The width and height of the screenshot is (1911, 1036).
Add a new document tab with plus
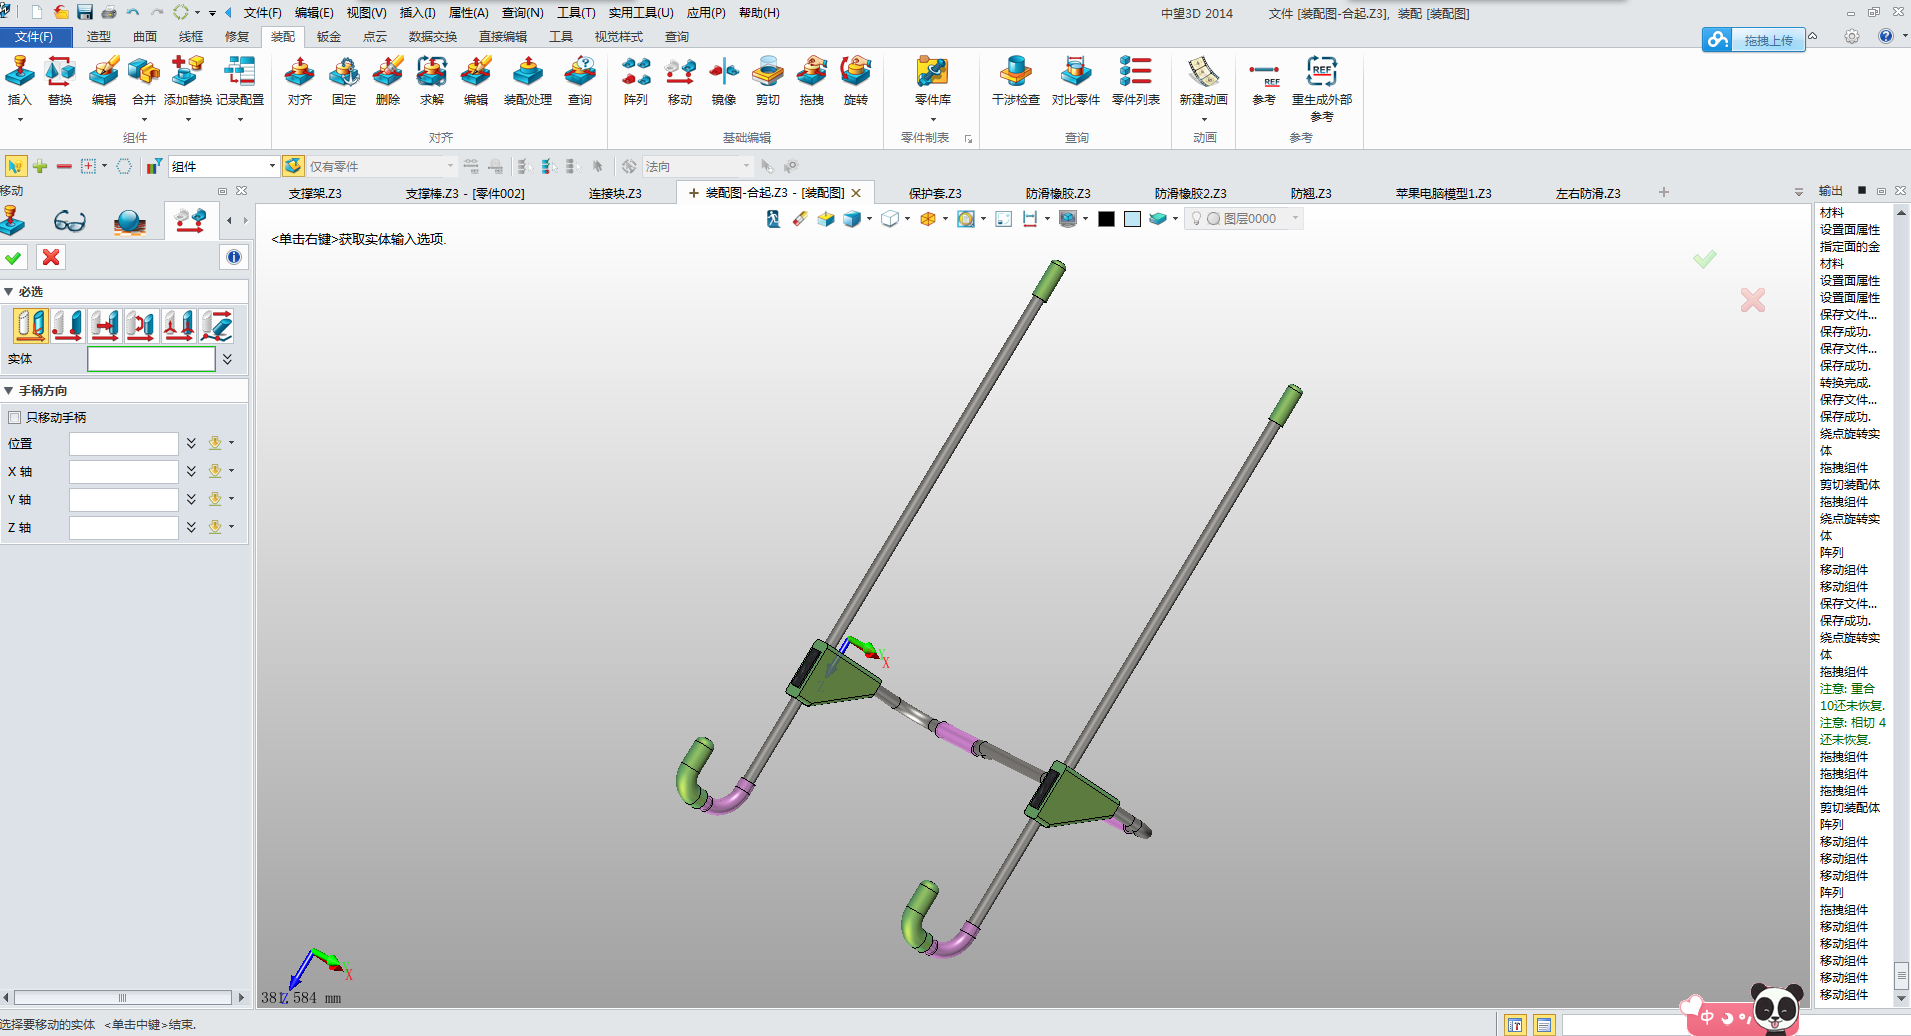pos(1664,192)
